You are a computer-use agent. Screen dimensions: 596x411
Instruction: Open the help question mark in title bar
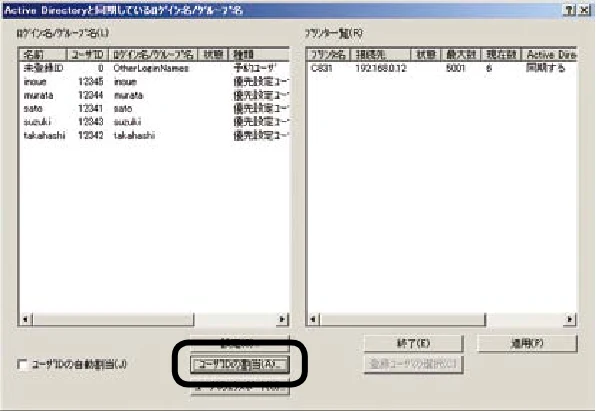pos(569,10)
